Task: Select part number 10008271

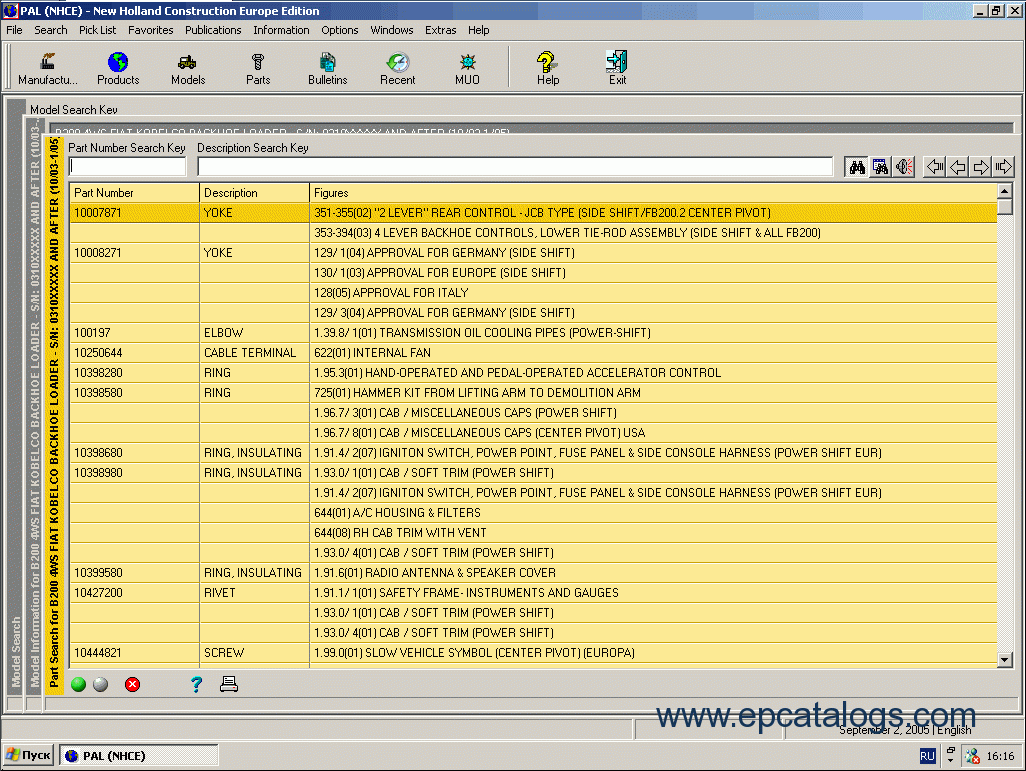Action: [x=97, y=253]
